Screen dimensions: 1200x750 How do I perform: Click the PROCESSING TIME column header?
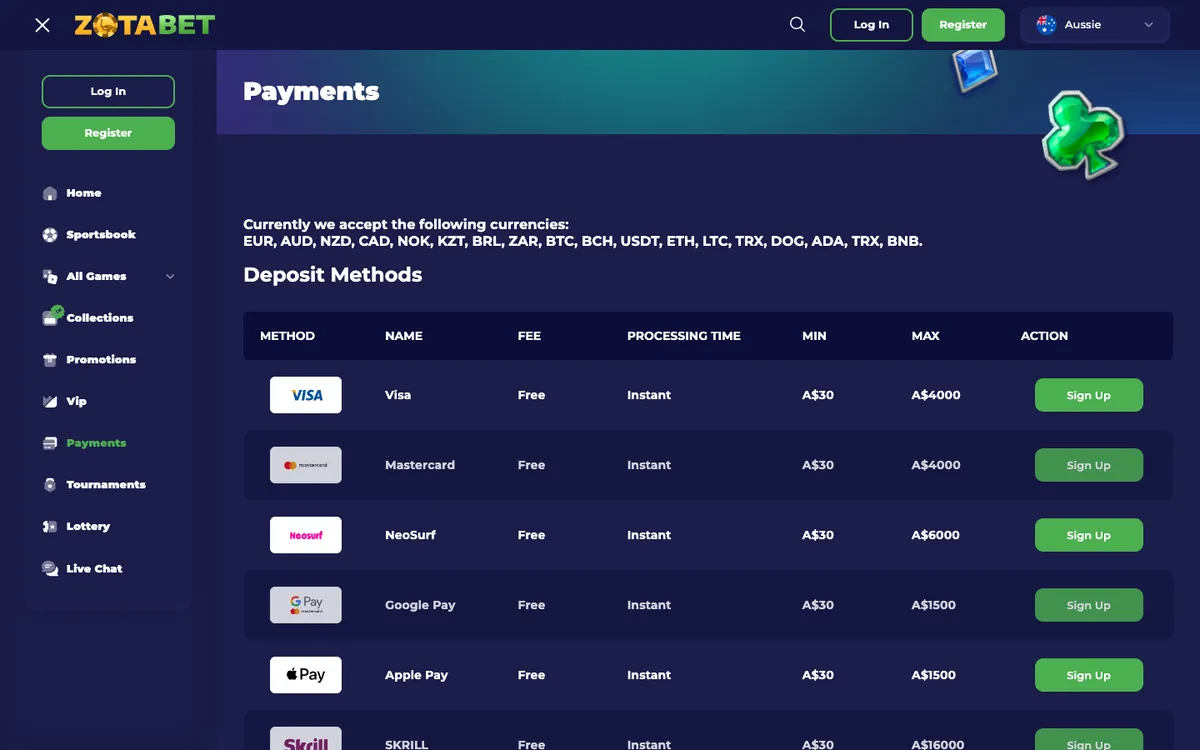684,336
